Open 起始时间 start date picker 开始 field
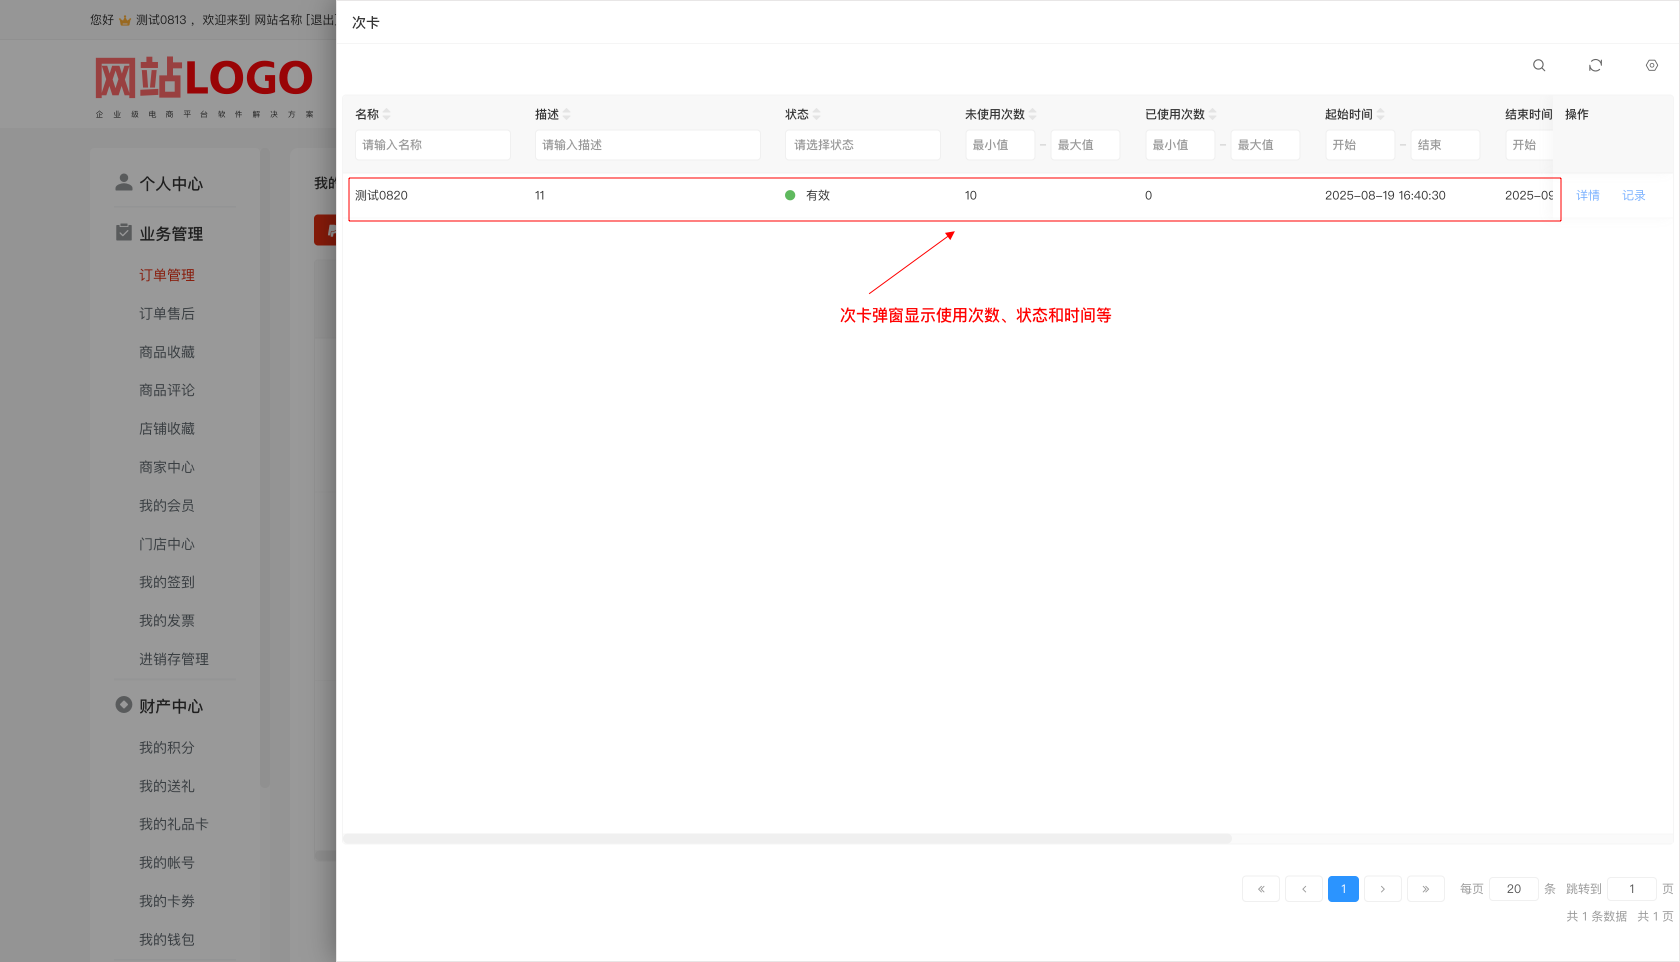 tap(1359, 145)
